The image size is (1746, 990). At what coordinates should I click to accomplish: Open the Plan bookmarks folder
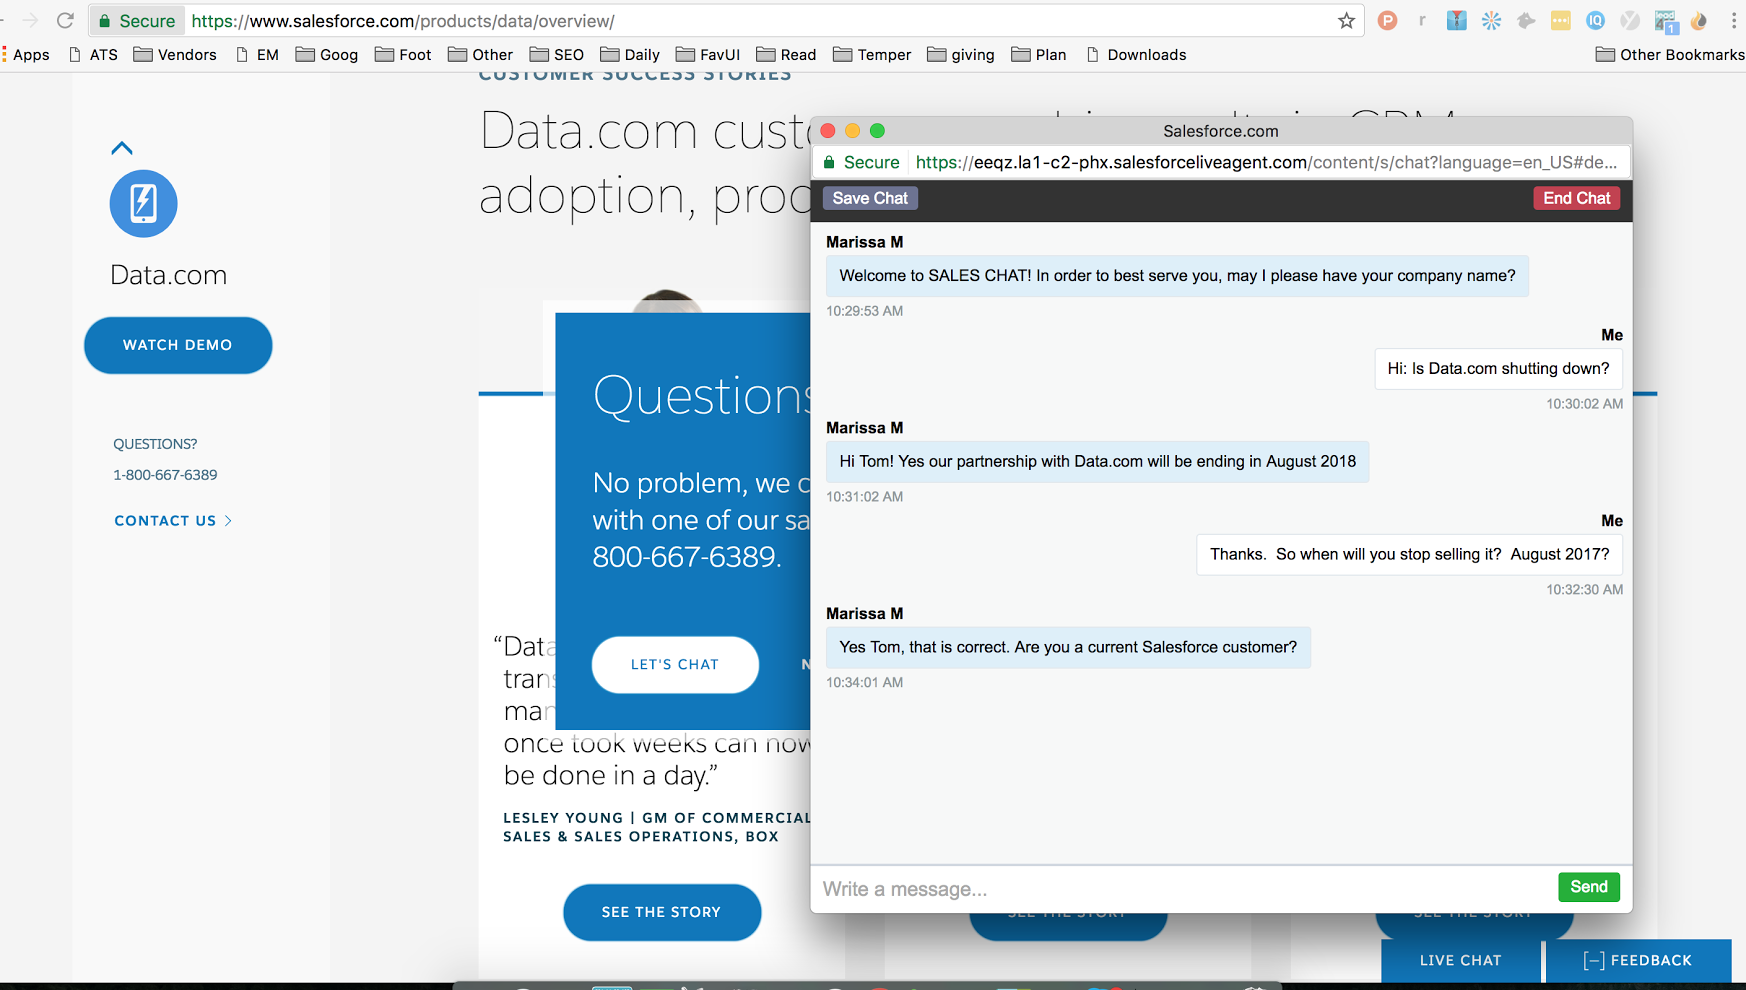coord(1039,55)
